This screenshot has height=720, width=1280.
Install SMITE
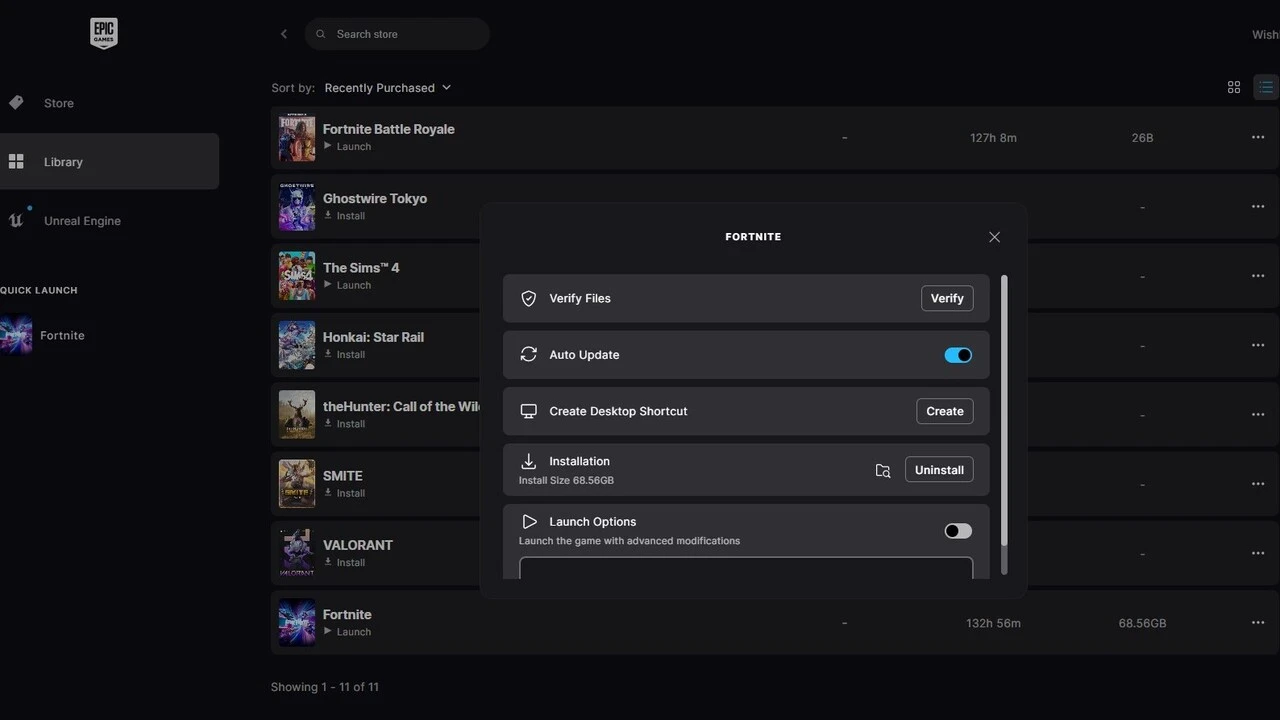point(344,493)
